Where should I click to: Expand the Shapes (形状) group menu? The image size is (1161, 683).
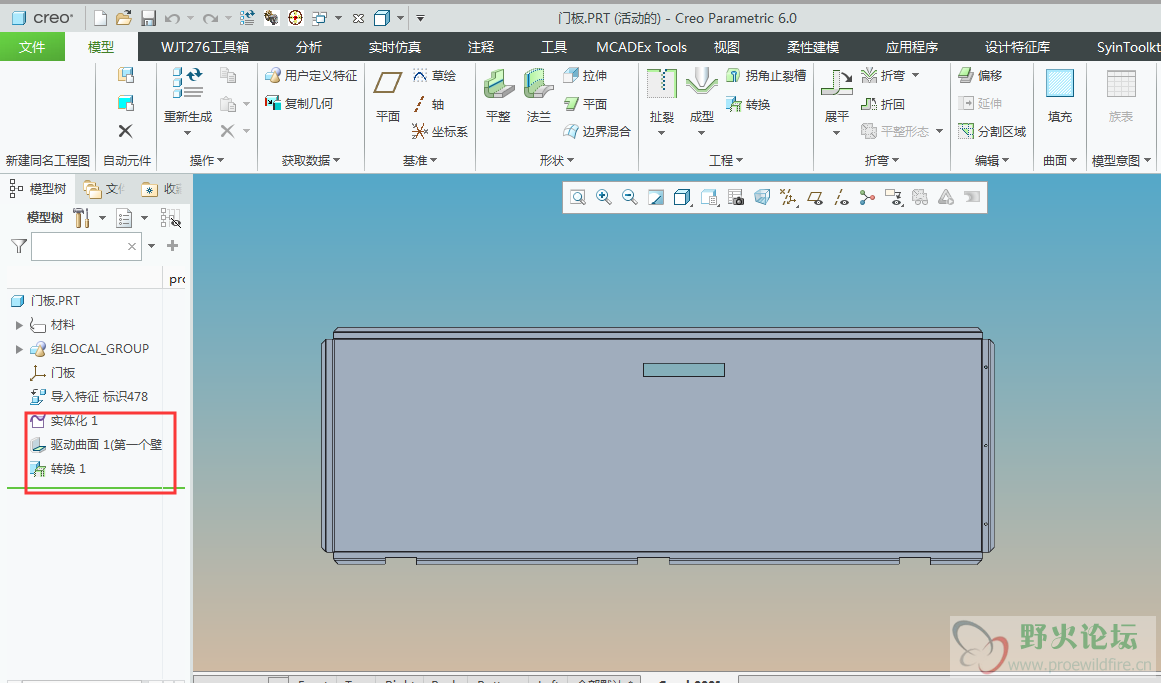click(557, 160)
